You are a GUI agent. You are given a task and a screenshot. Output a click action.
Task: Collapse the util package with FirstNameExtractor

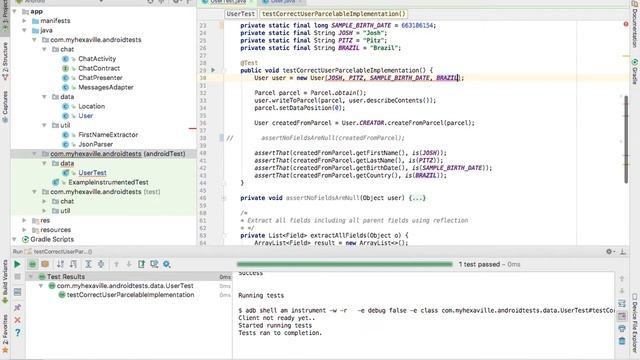[x=44, y=125]
